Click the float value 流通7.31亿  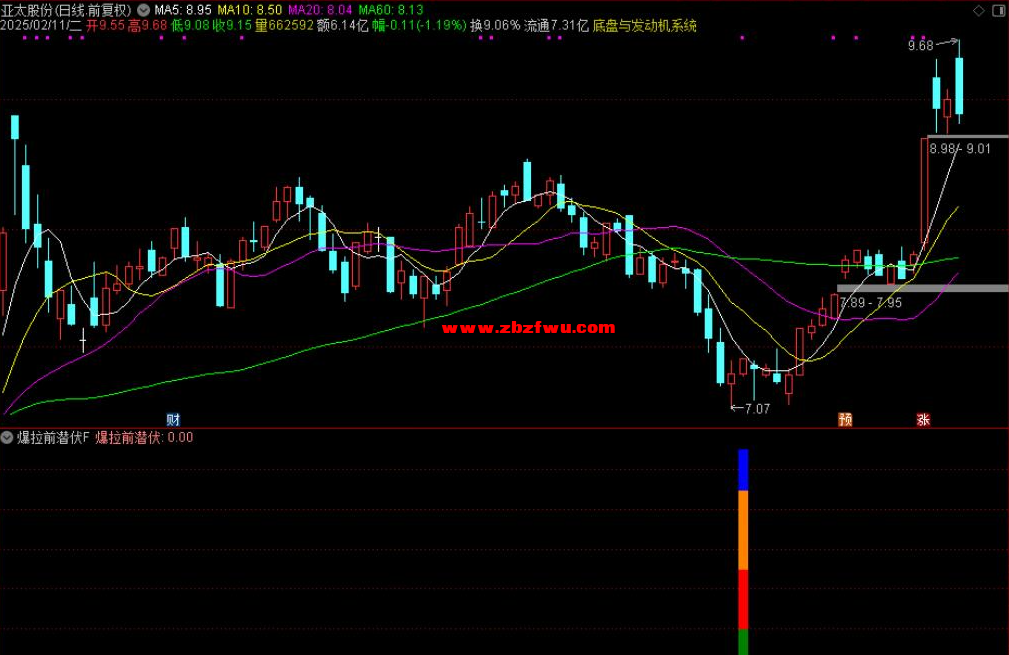tap(556, 26)
